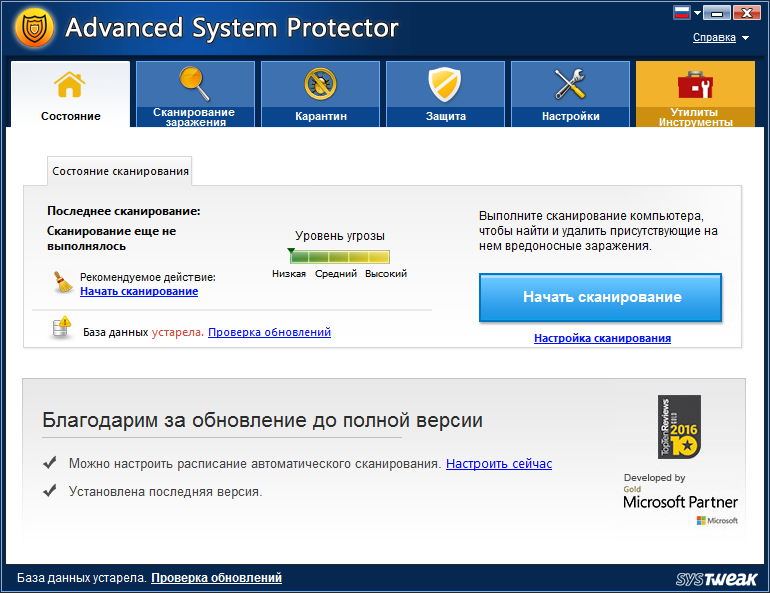Click the Начать сканирование recommended action link

(x=139, y=291)
